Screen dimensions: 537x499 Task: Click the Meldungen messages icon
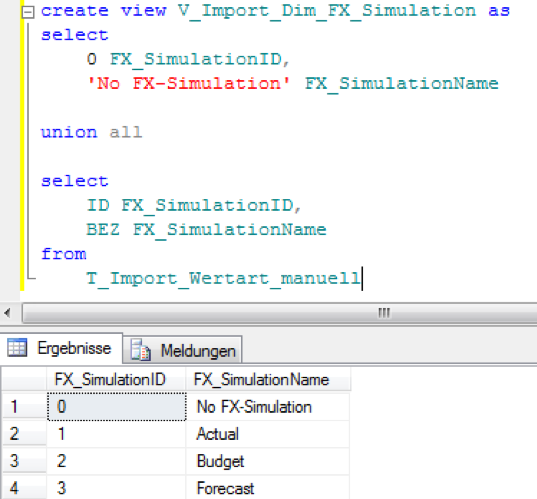(x=140, y=350)
